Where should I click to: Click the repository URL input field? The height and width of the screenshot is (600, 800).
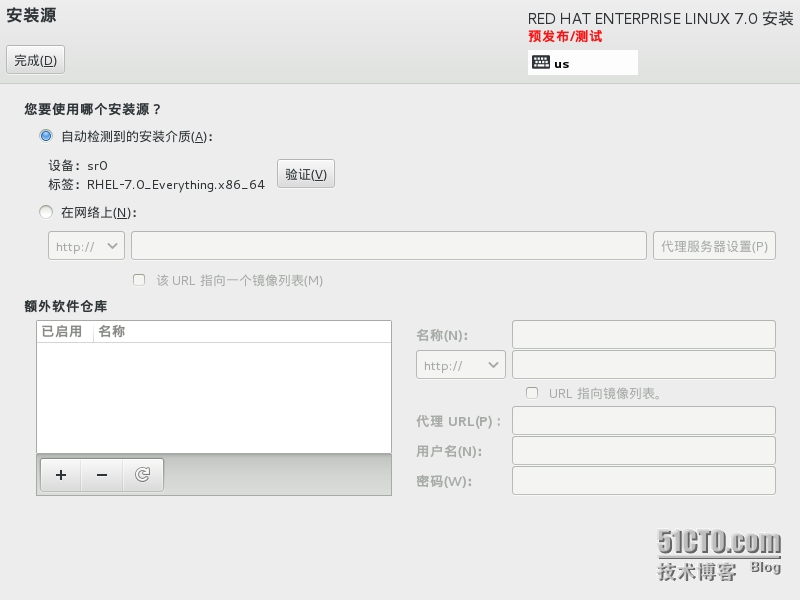click(644, 365)
